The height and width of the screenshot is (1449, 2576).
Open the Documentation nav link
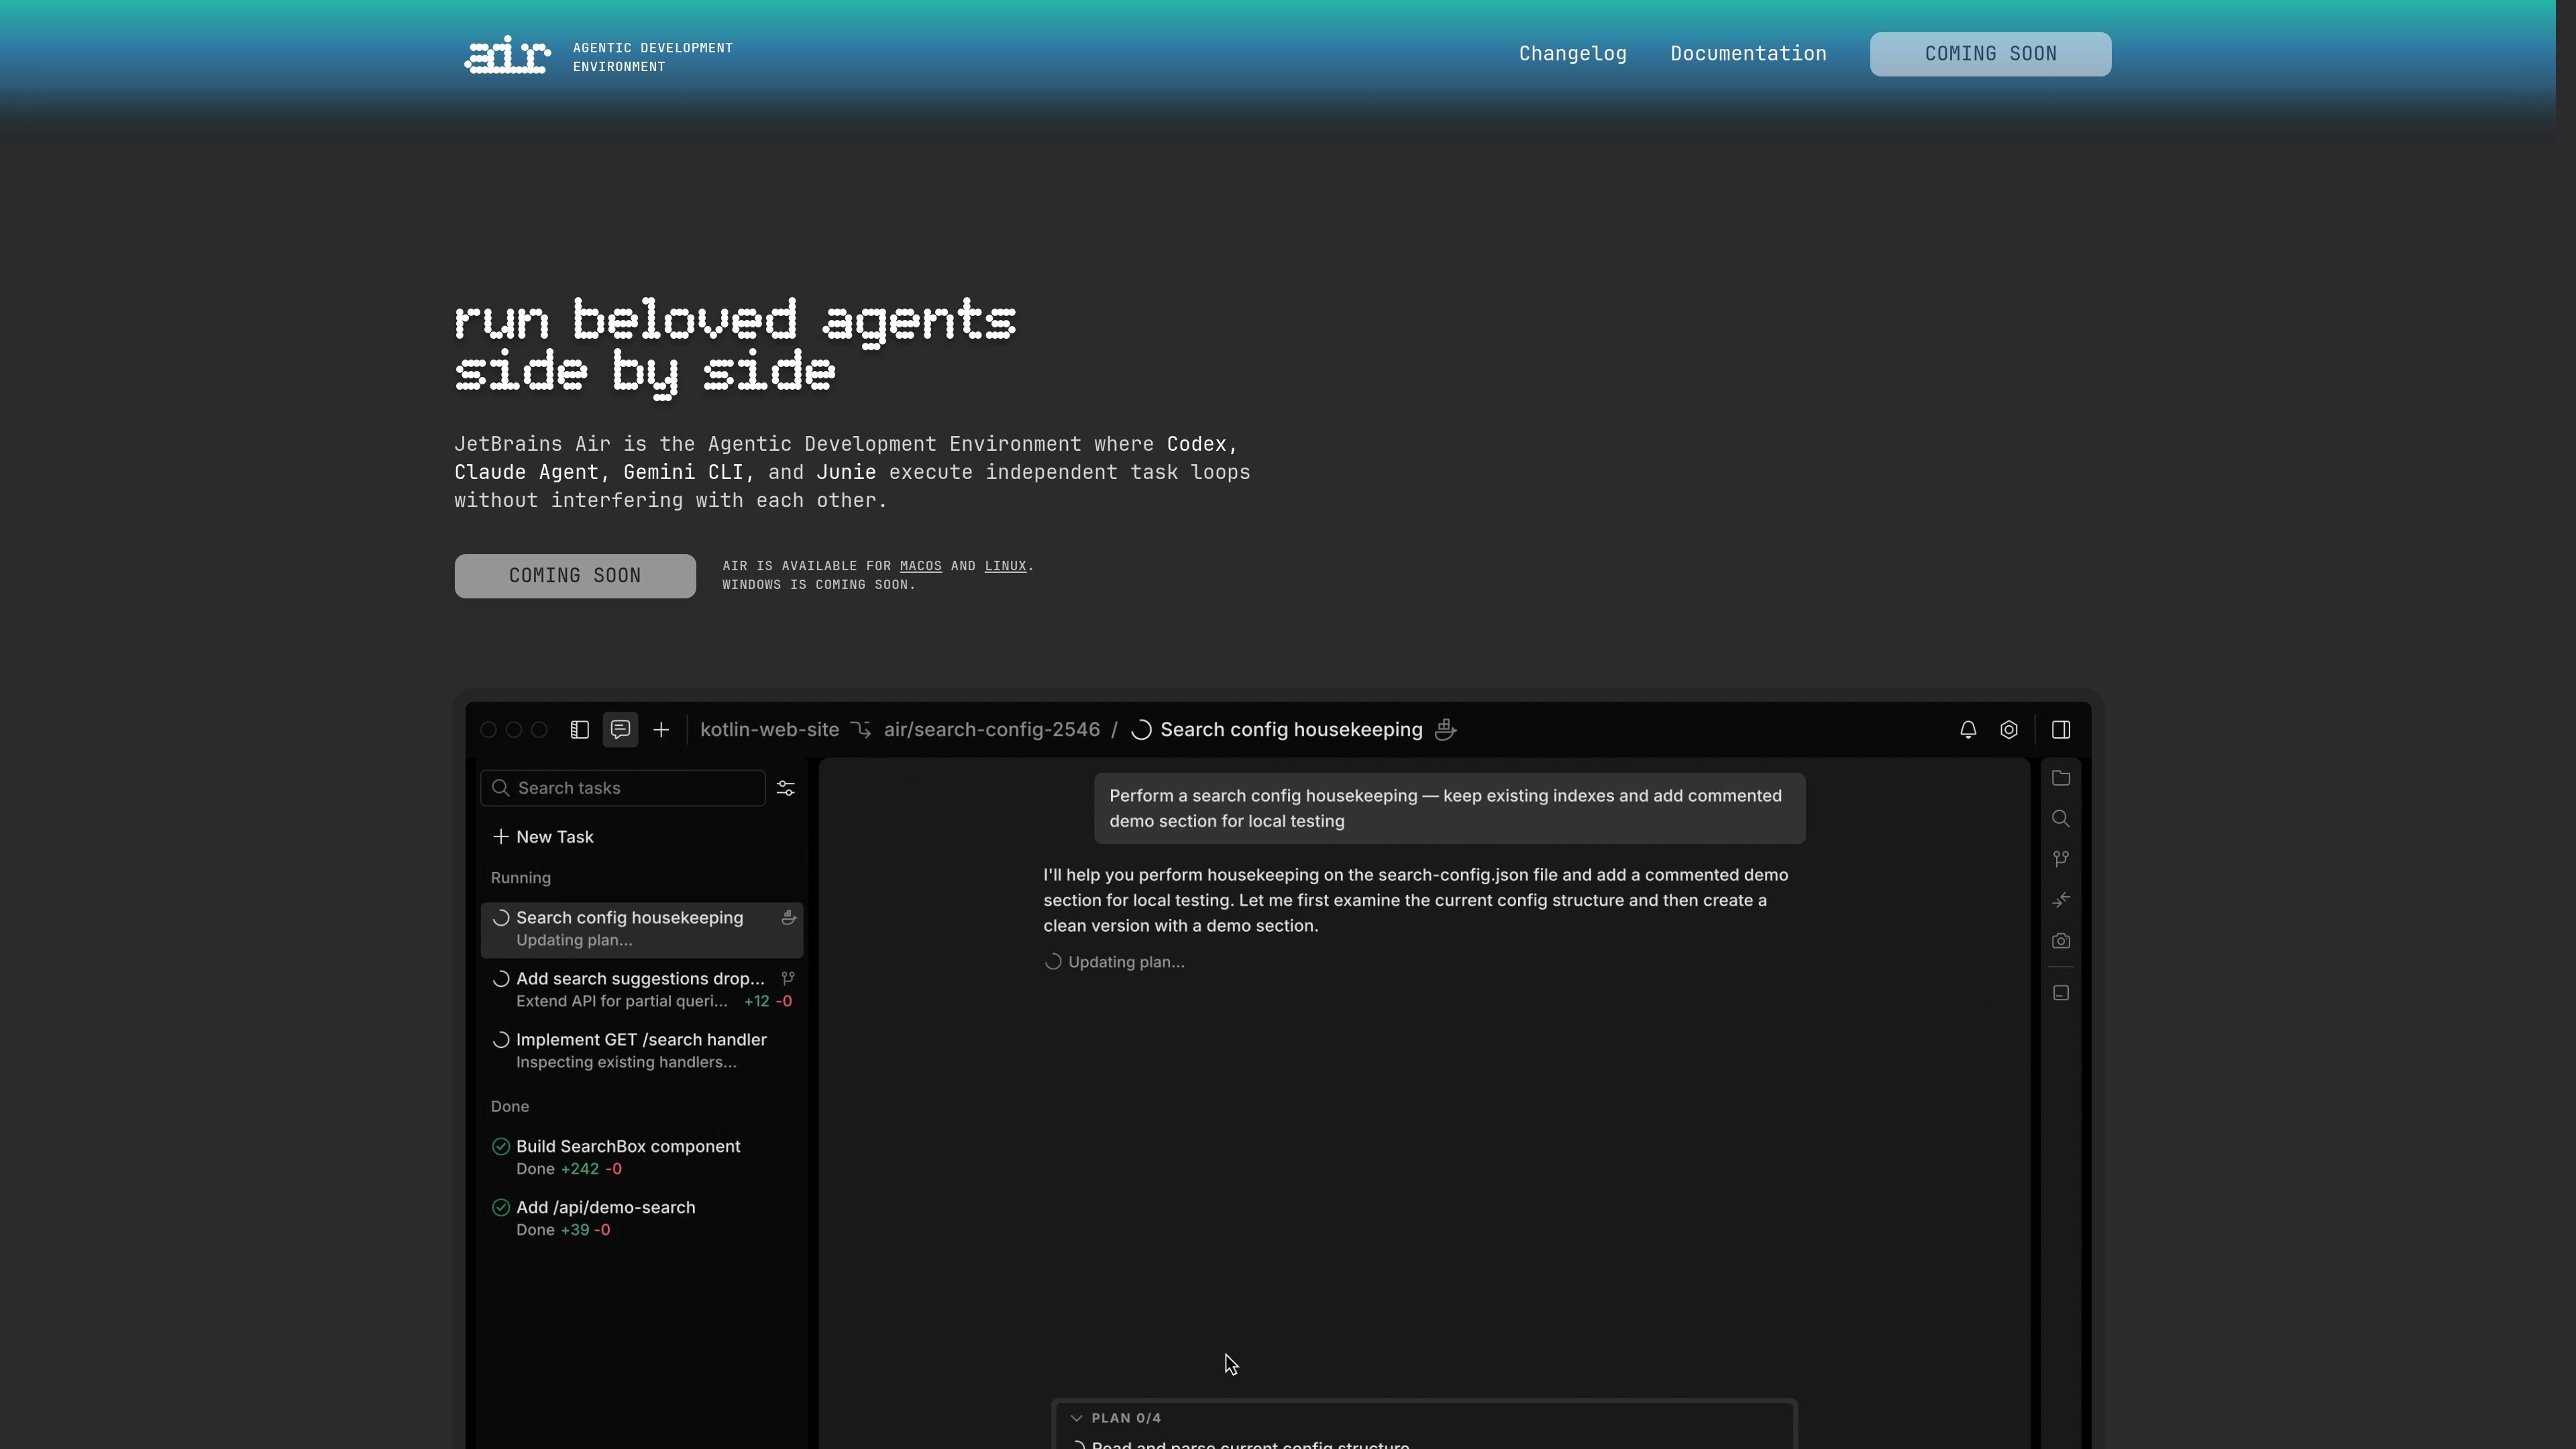pyautogui.click(x=1748, y=54)
